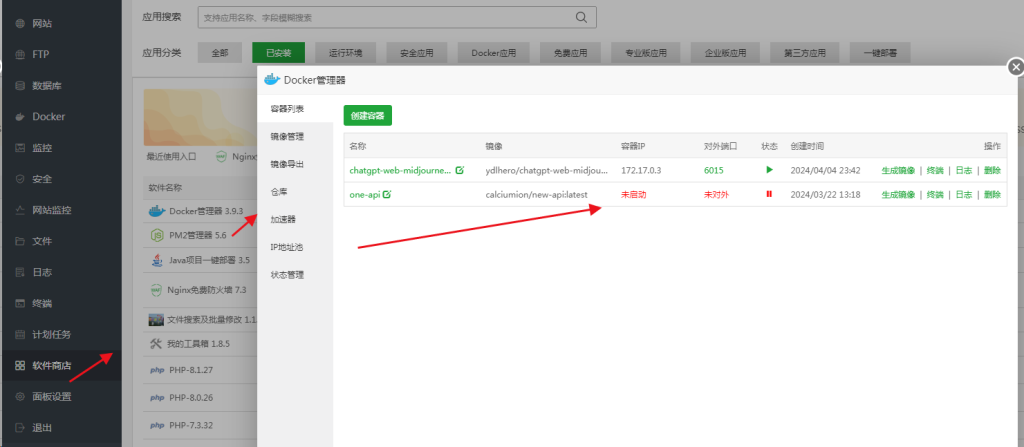Switch to 镜像管理 tab in Docker manager
Viewport: 1024px width, 447px height.
coord(287,136)
